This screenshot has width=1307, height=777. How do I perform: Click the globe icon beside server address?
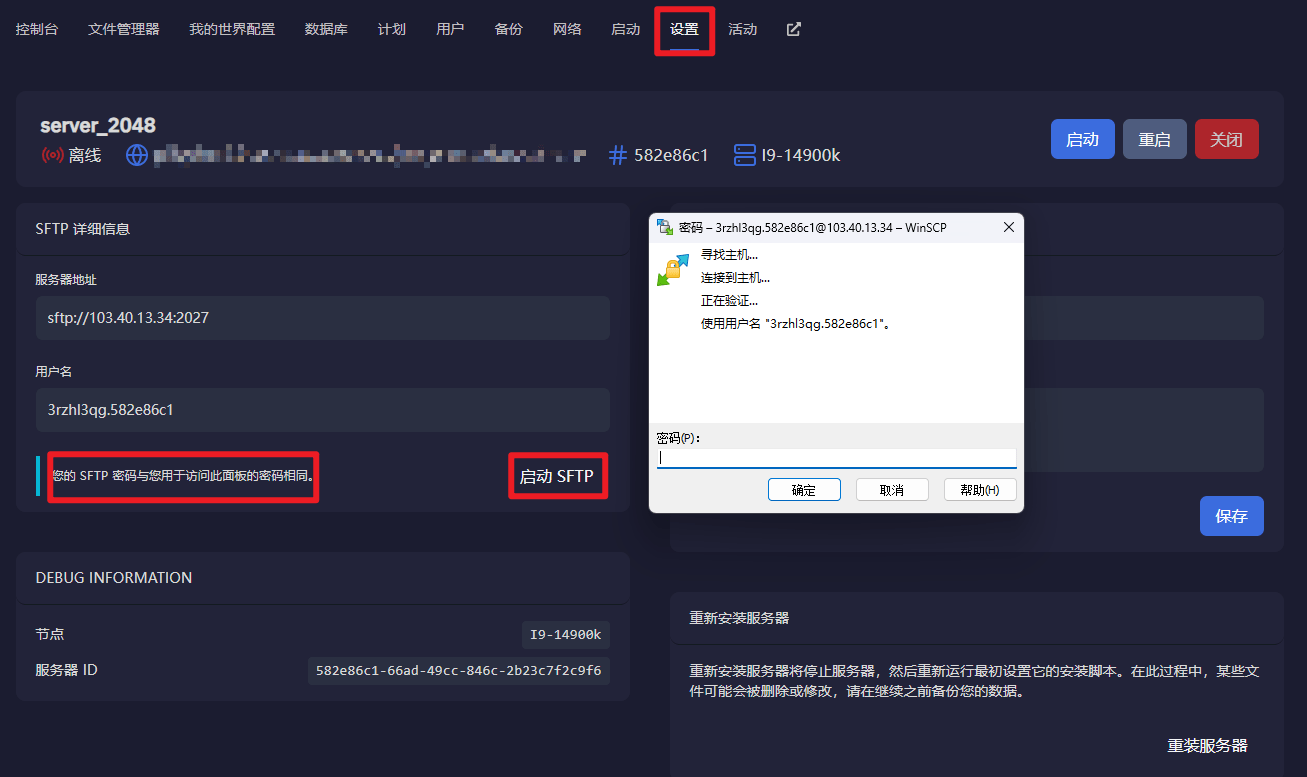coord(137,155)
